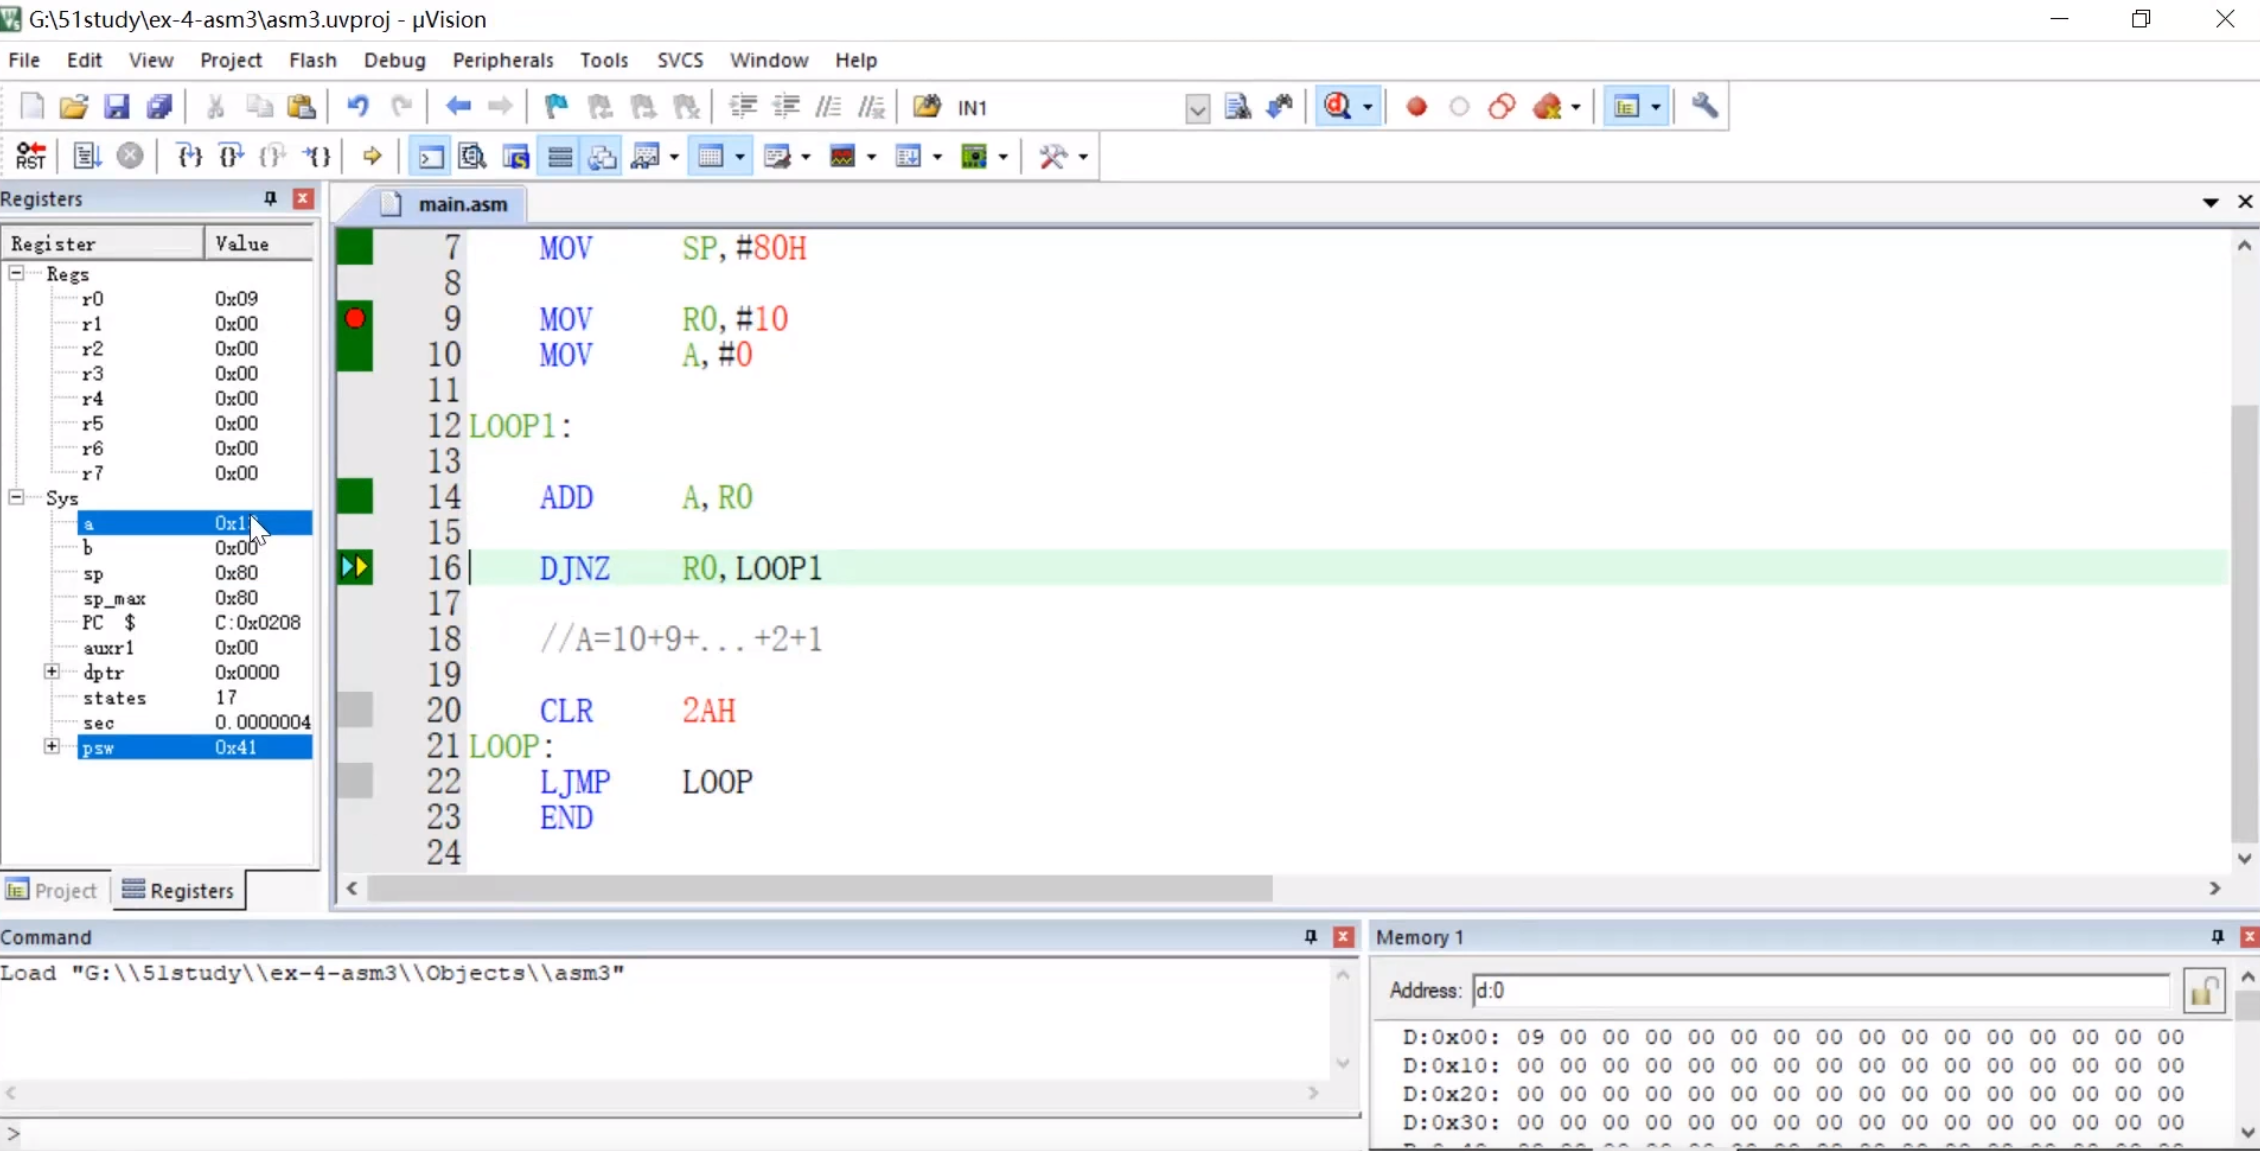
Task: Expand the dptr register entry
Action: coord(51,672)
